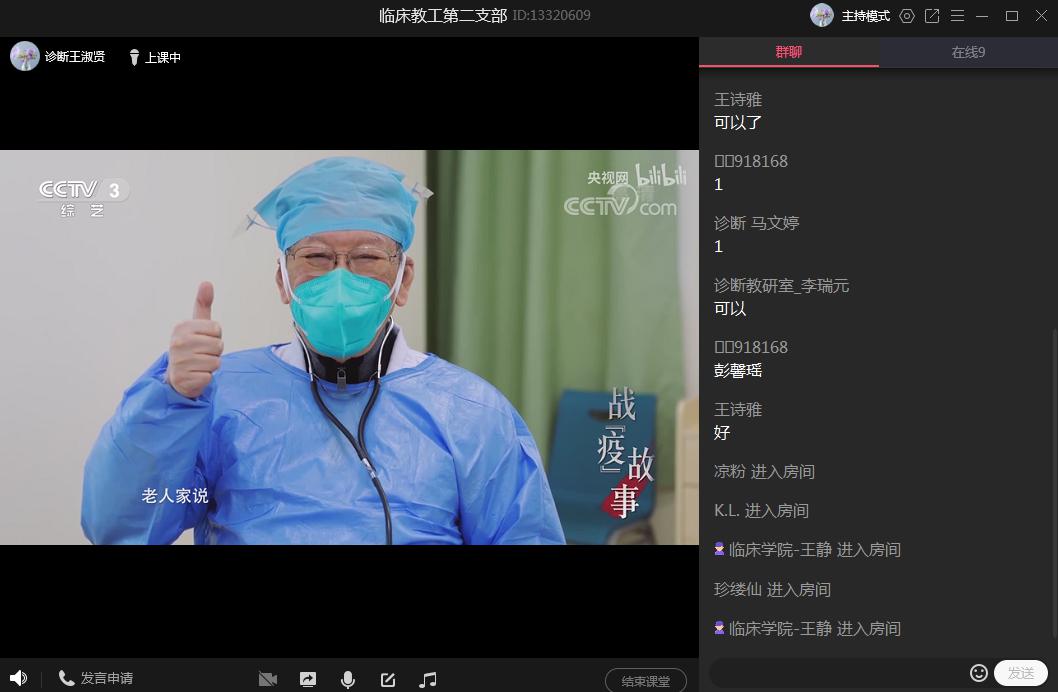Open the hexagon settings icon
Viewport: 1058px width, 692px height.
(907, 16)
